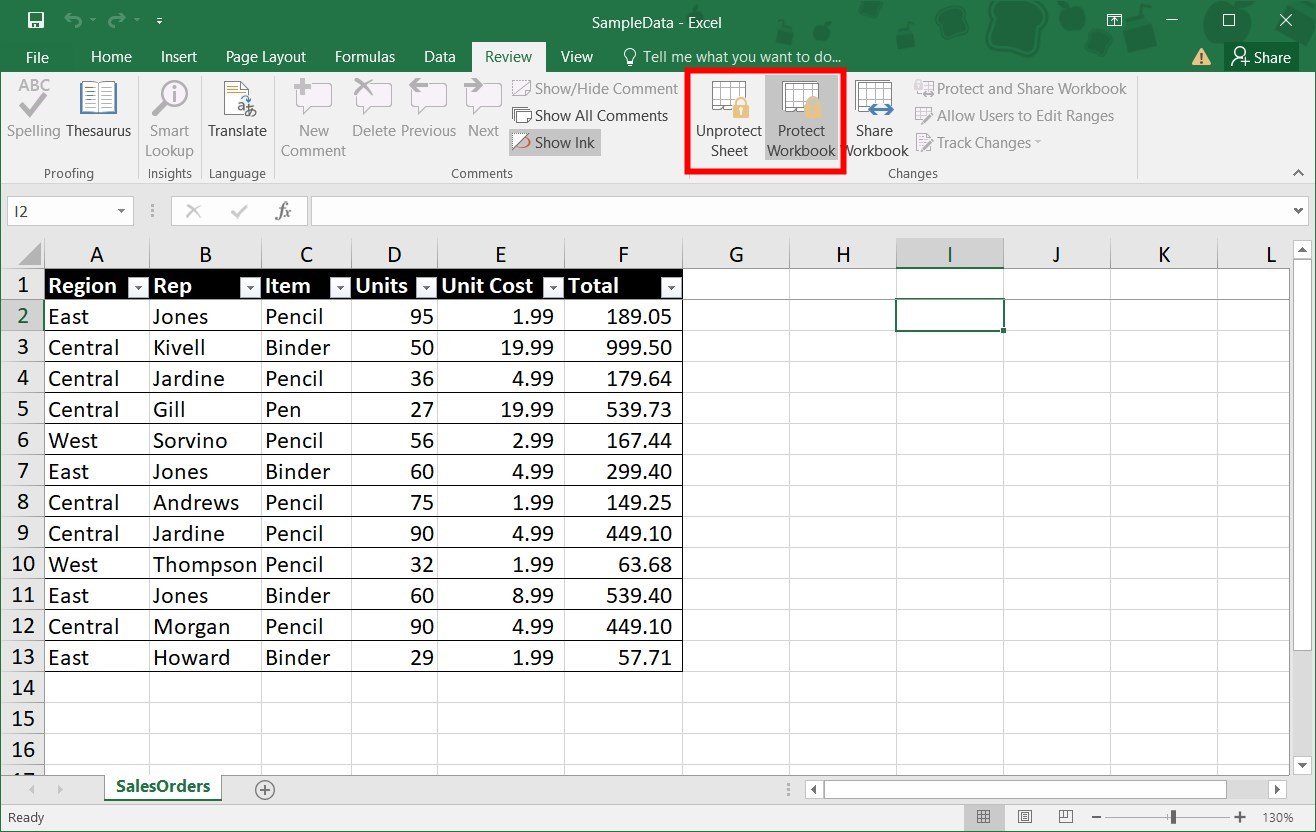Click Show/Hide Comment
Viewport: 1316px width, 832px height.
[x=595, y=88]
